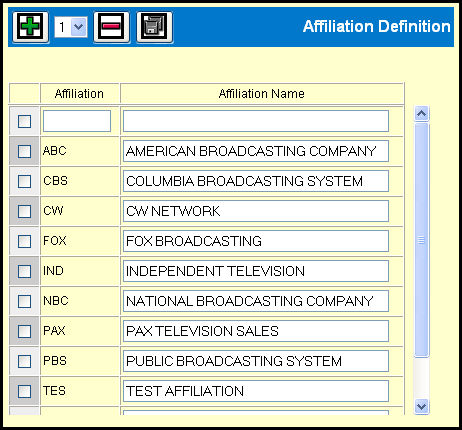This screenshot has width=462, height=430.
Task: Click the empty Affiliation code input field
Action: (77, 121)
